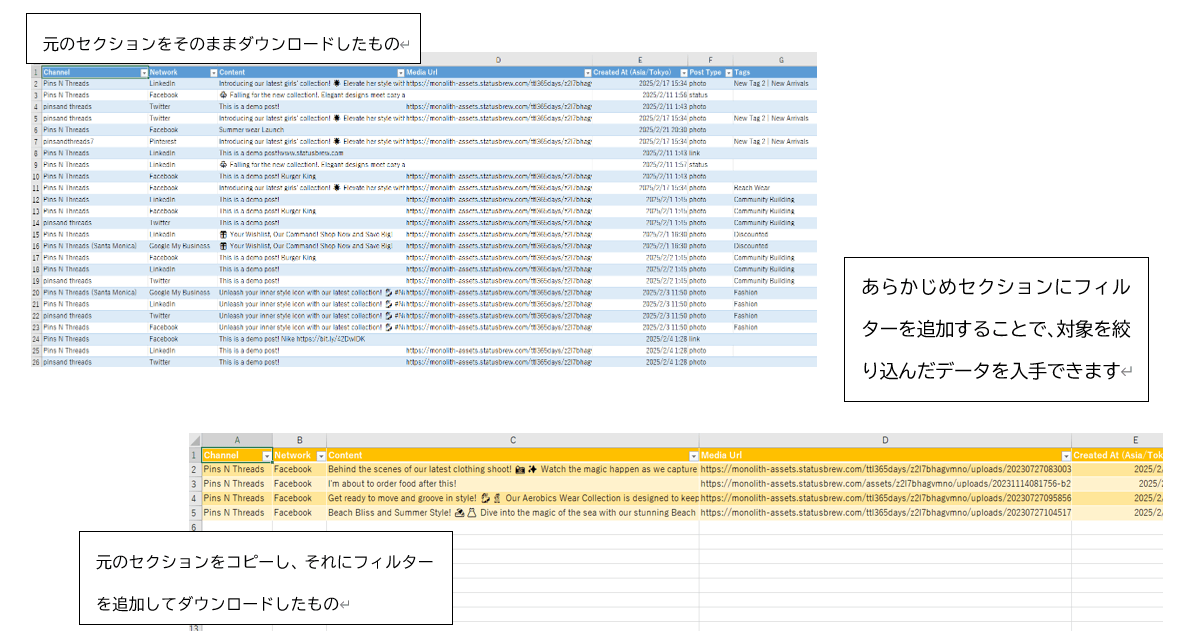
Task: Select the 'pinsandthreads7' channel cell
Action: pyautogui.click(x=95, y=142)
